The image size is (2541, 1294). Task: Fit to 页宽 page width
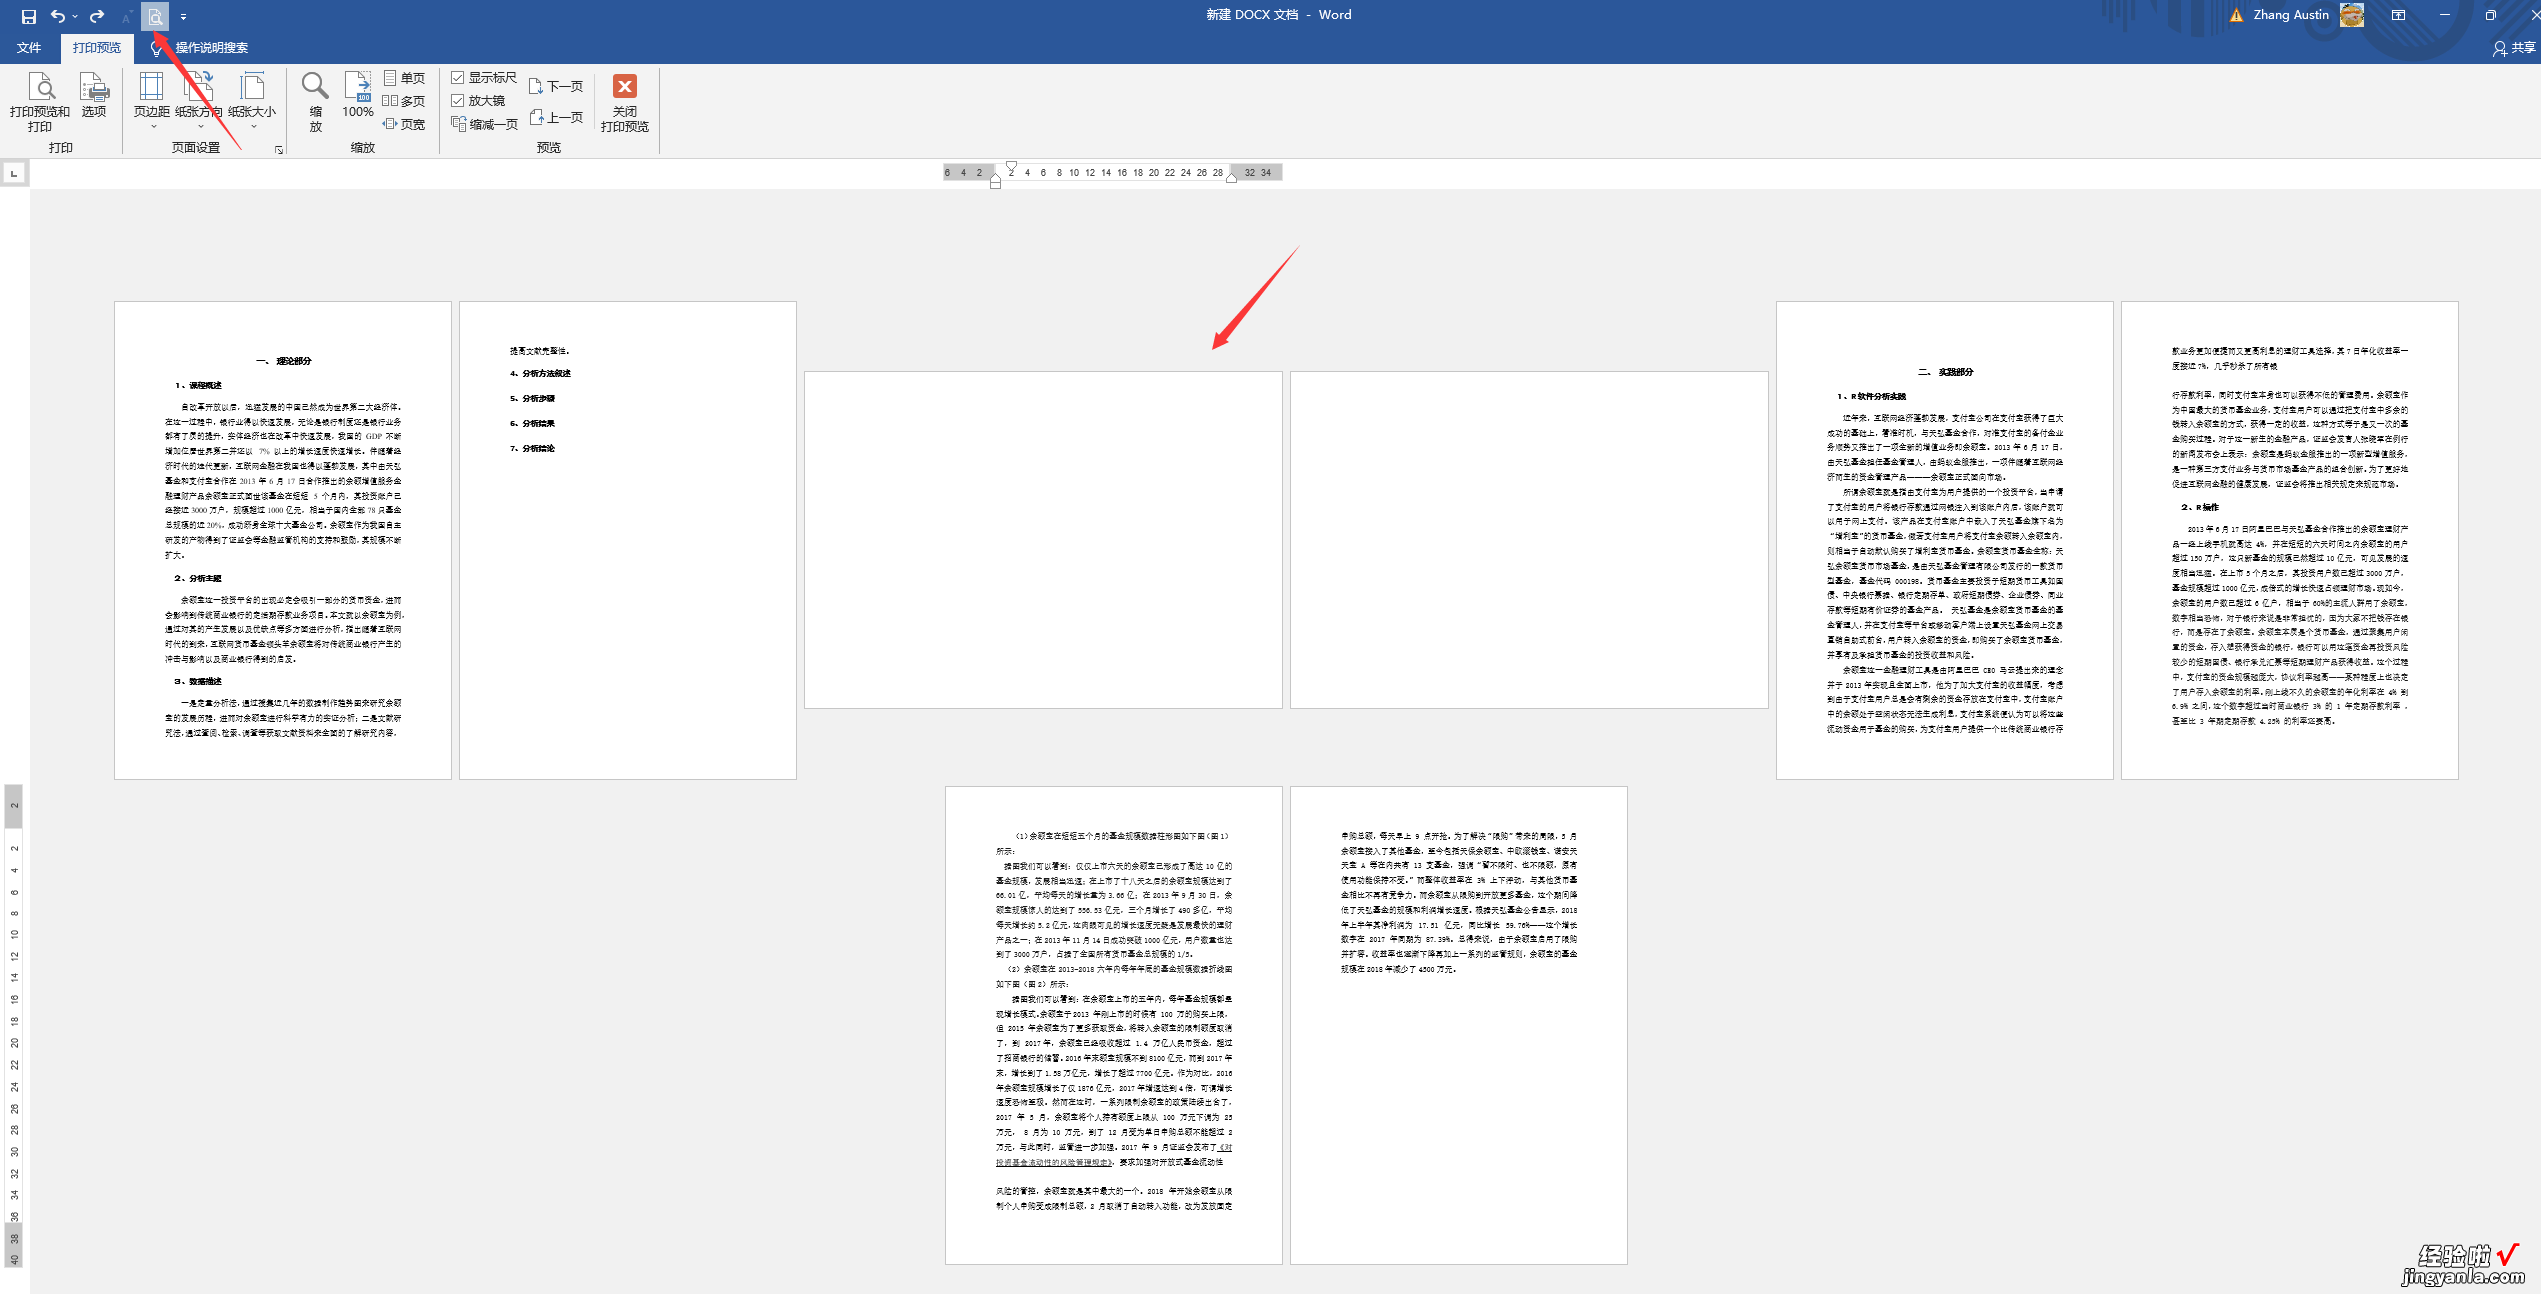point(405,124)
